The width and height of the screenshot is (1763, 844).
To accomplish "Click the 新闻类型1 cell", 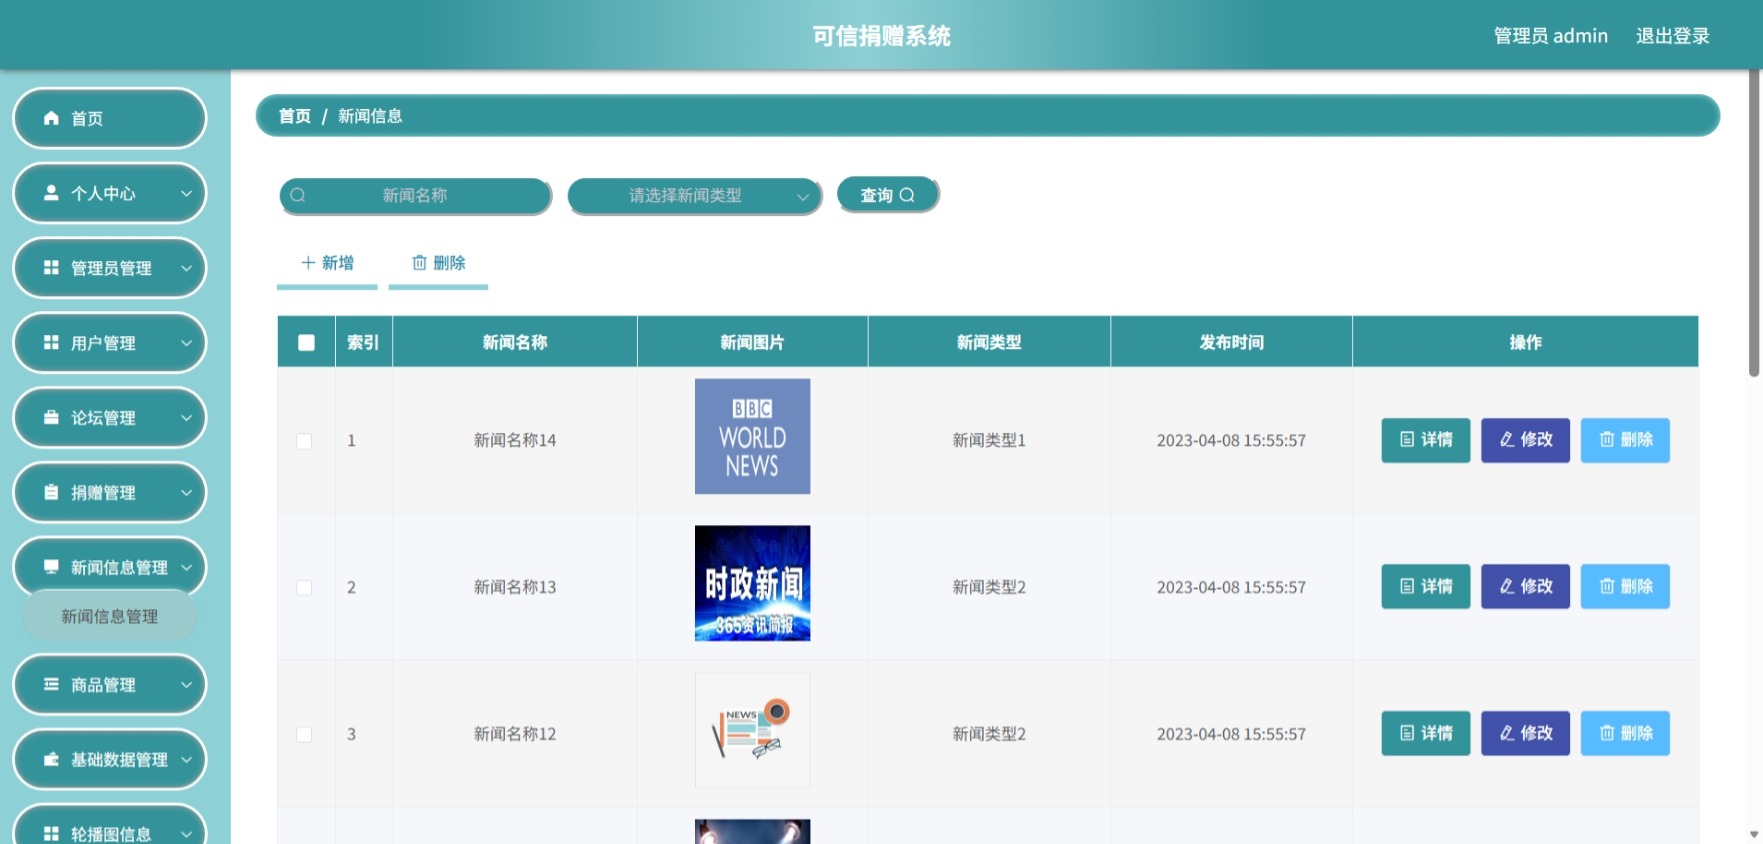I will click(x=989, y=440).
